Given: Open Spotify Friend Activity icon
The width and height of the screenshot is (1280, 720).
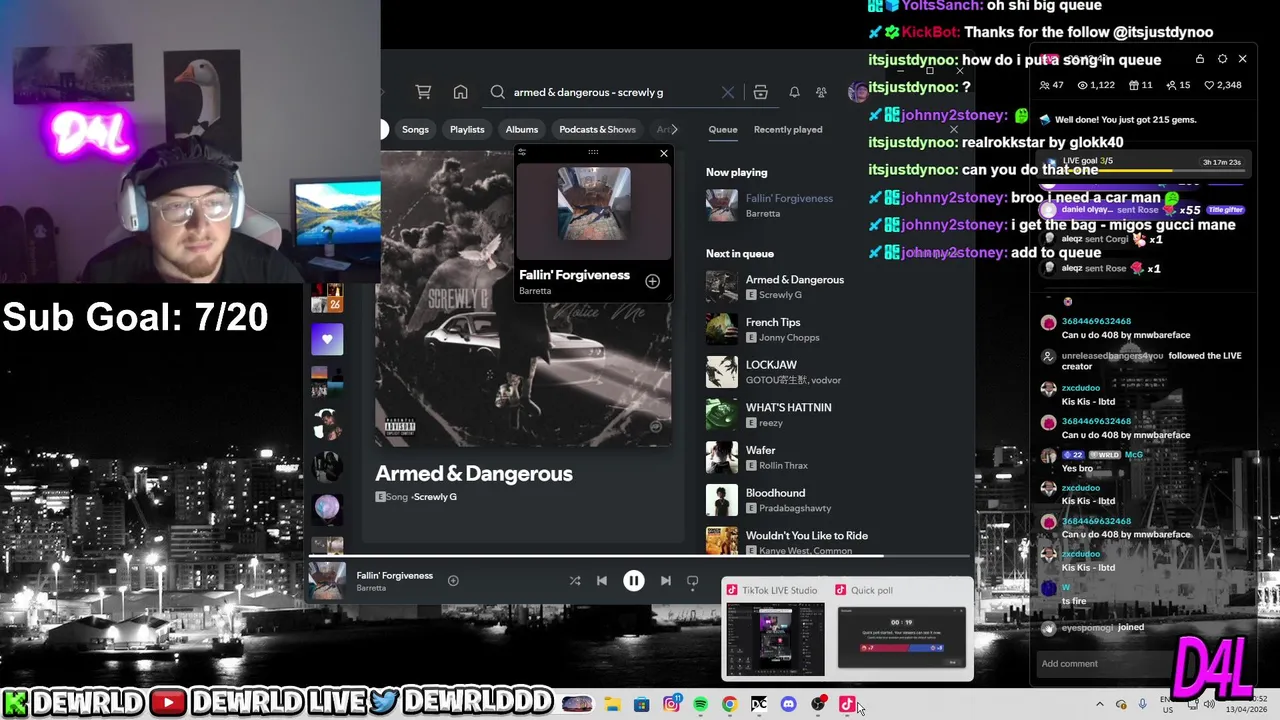Looking at the screenshot, I should coord(821,92).
